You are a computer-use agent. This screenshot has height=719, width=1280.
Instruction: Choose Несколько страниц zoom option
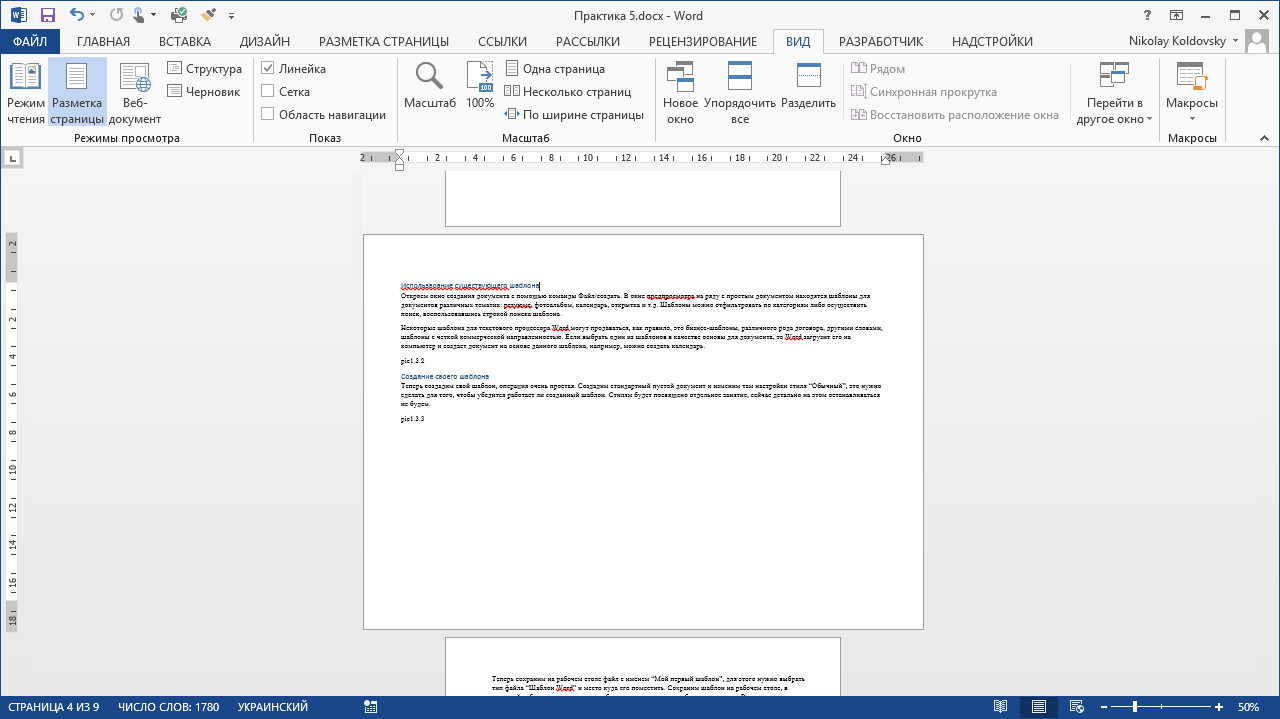pyautogui.click(x=567, y=91)
